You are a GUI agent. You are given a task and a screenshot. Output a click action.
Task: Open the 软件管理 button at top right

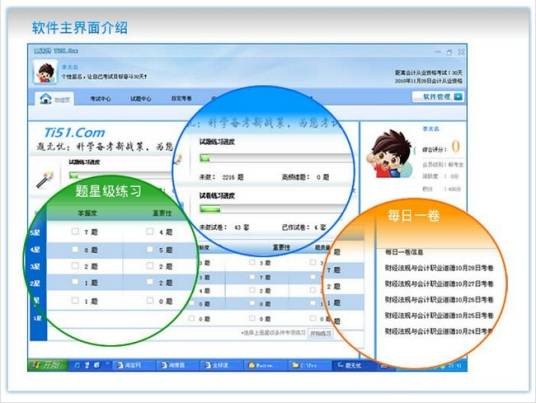pos(438,97)
